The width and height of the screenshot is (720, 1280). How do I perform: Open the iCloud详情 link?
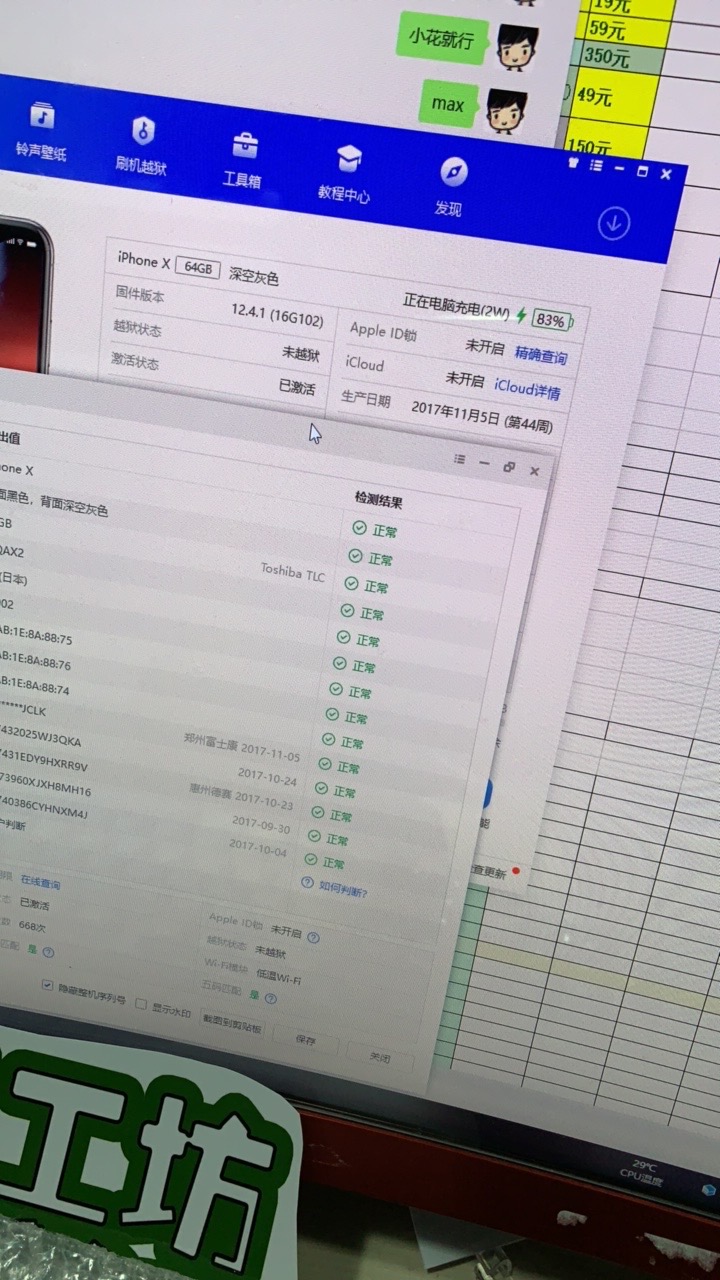tap(527, 388)
